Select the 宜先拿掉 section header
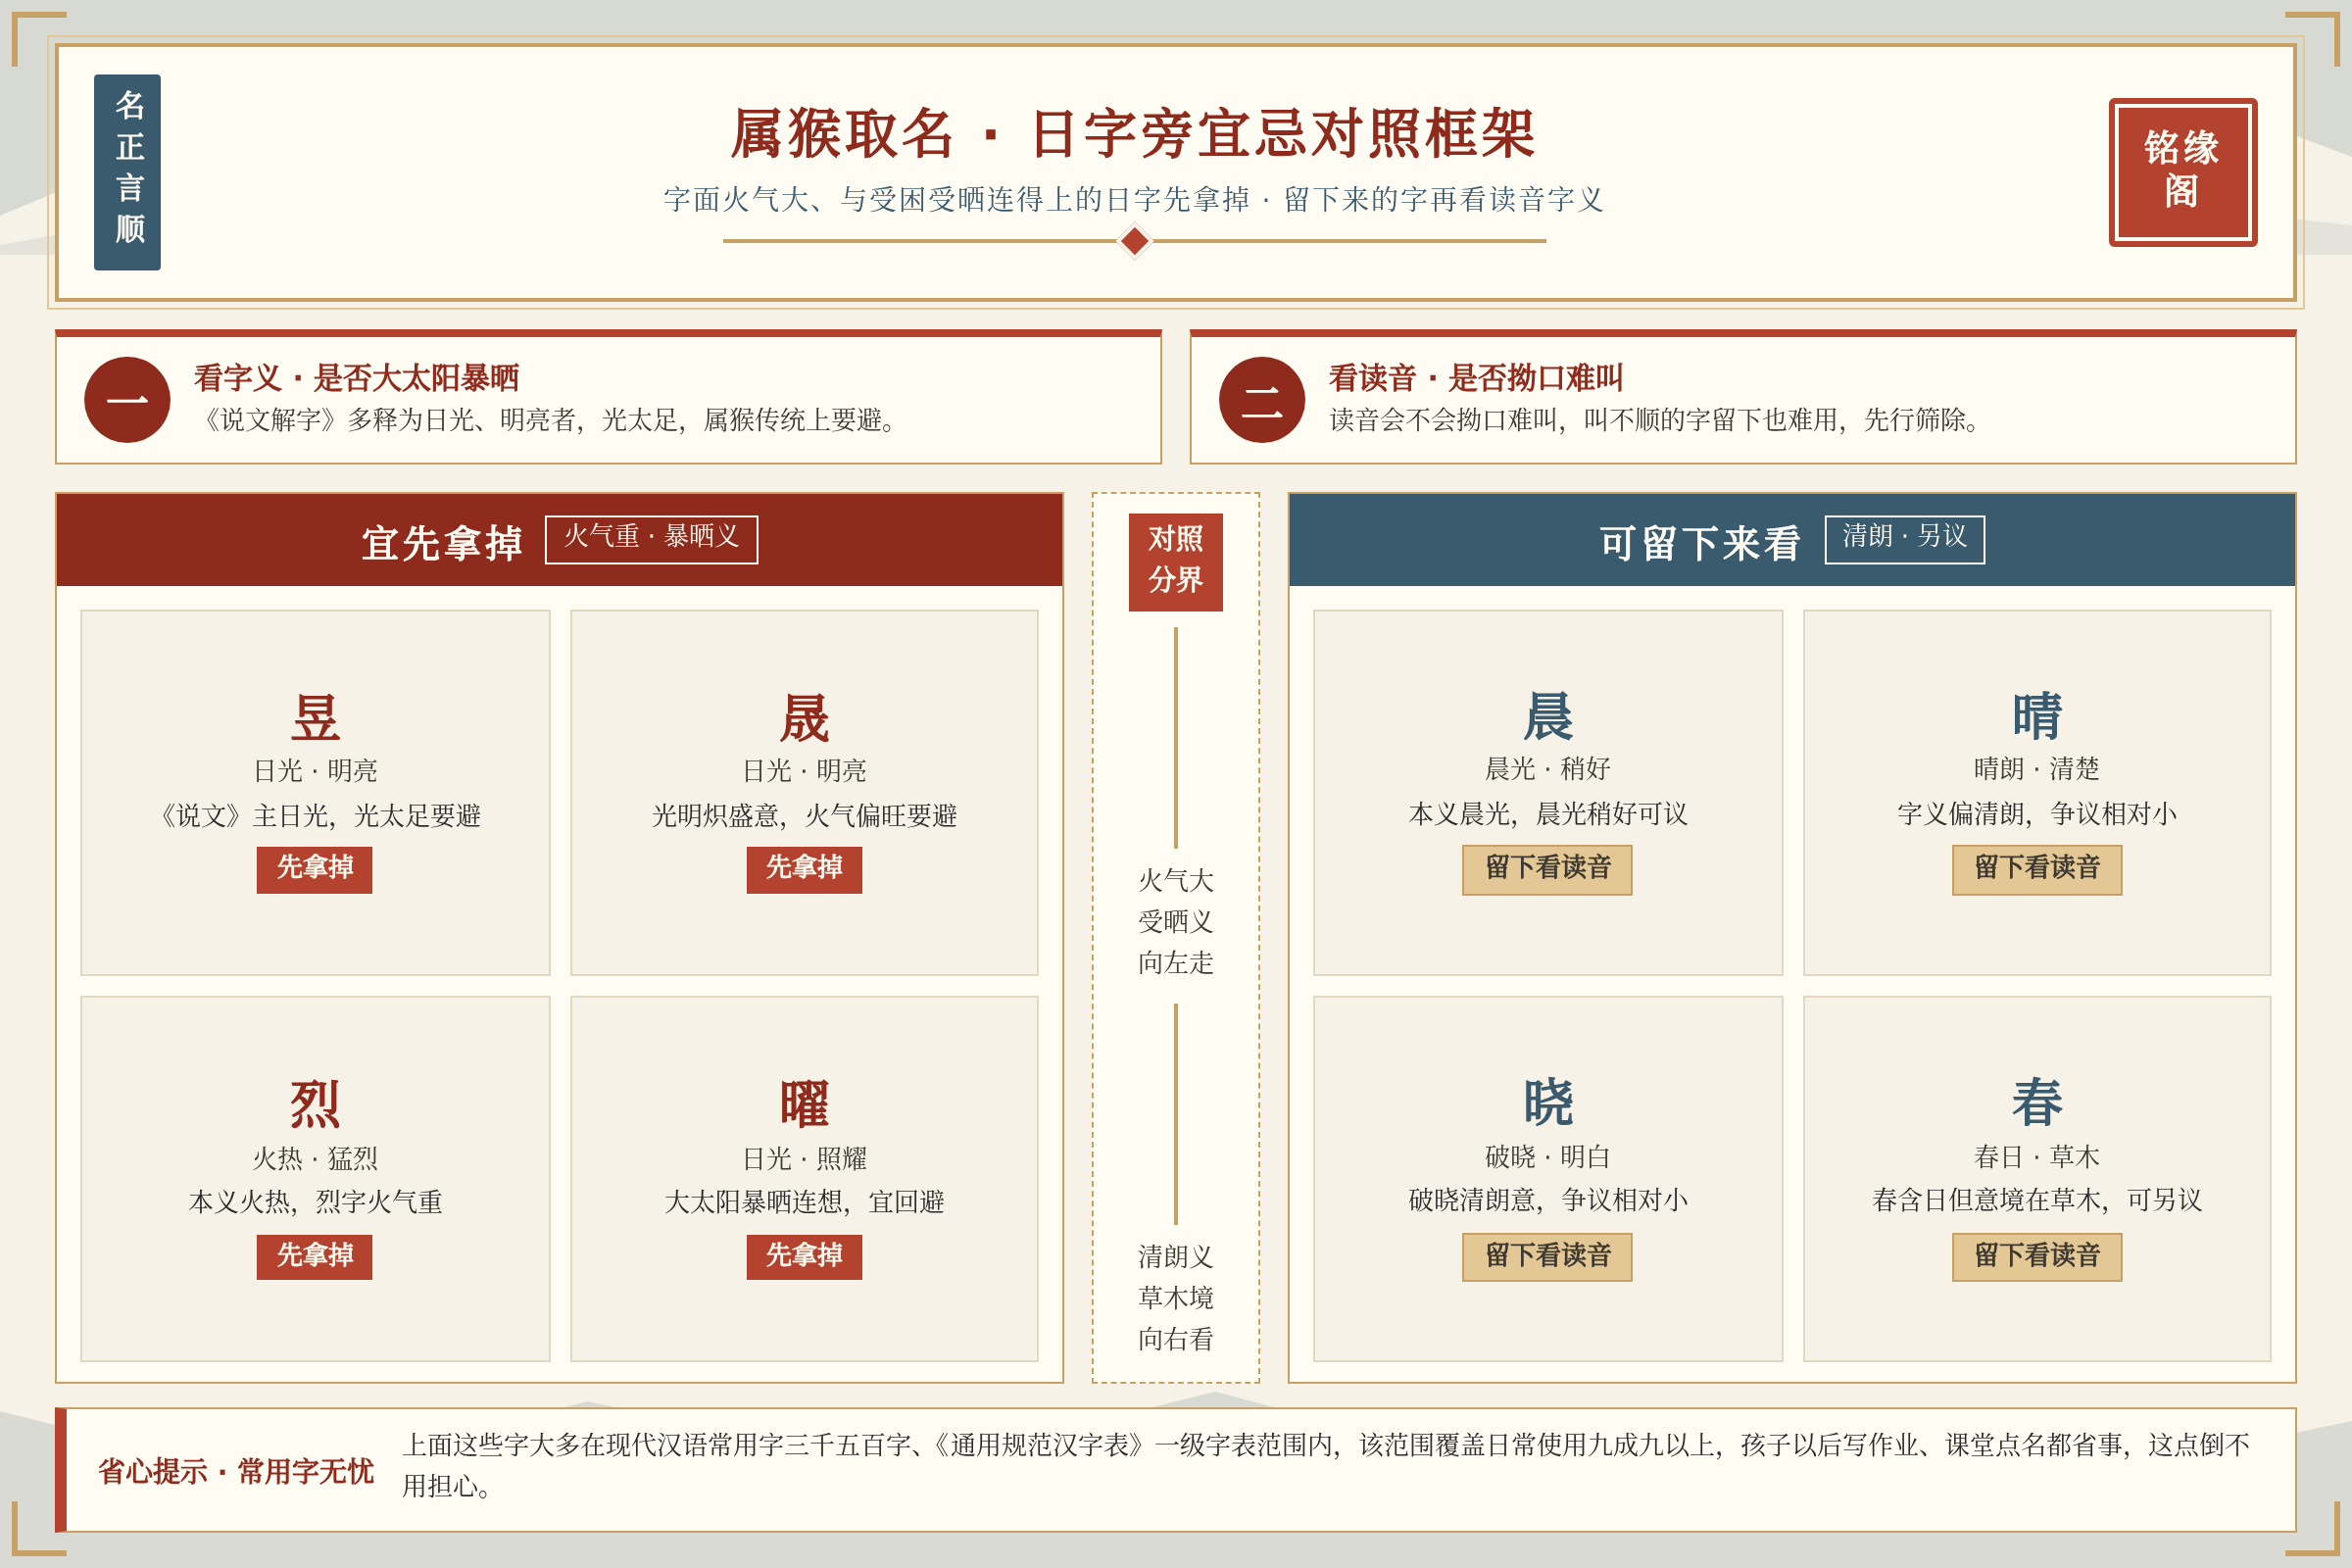Screen dimensions: 2352x1568 559,540
